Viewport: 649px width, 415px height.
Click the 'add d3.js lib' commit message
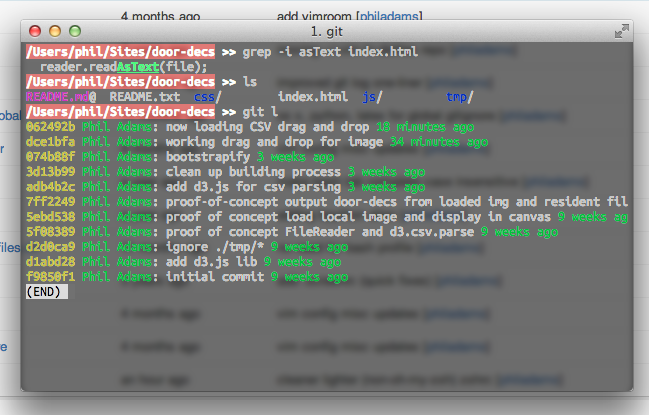[x=211, y=262]
